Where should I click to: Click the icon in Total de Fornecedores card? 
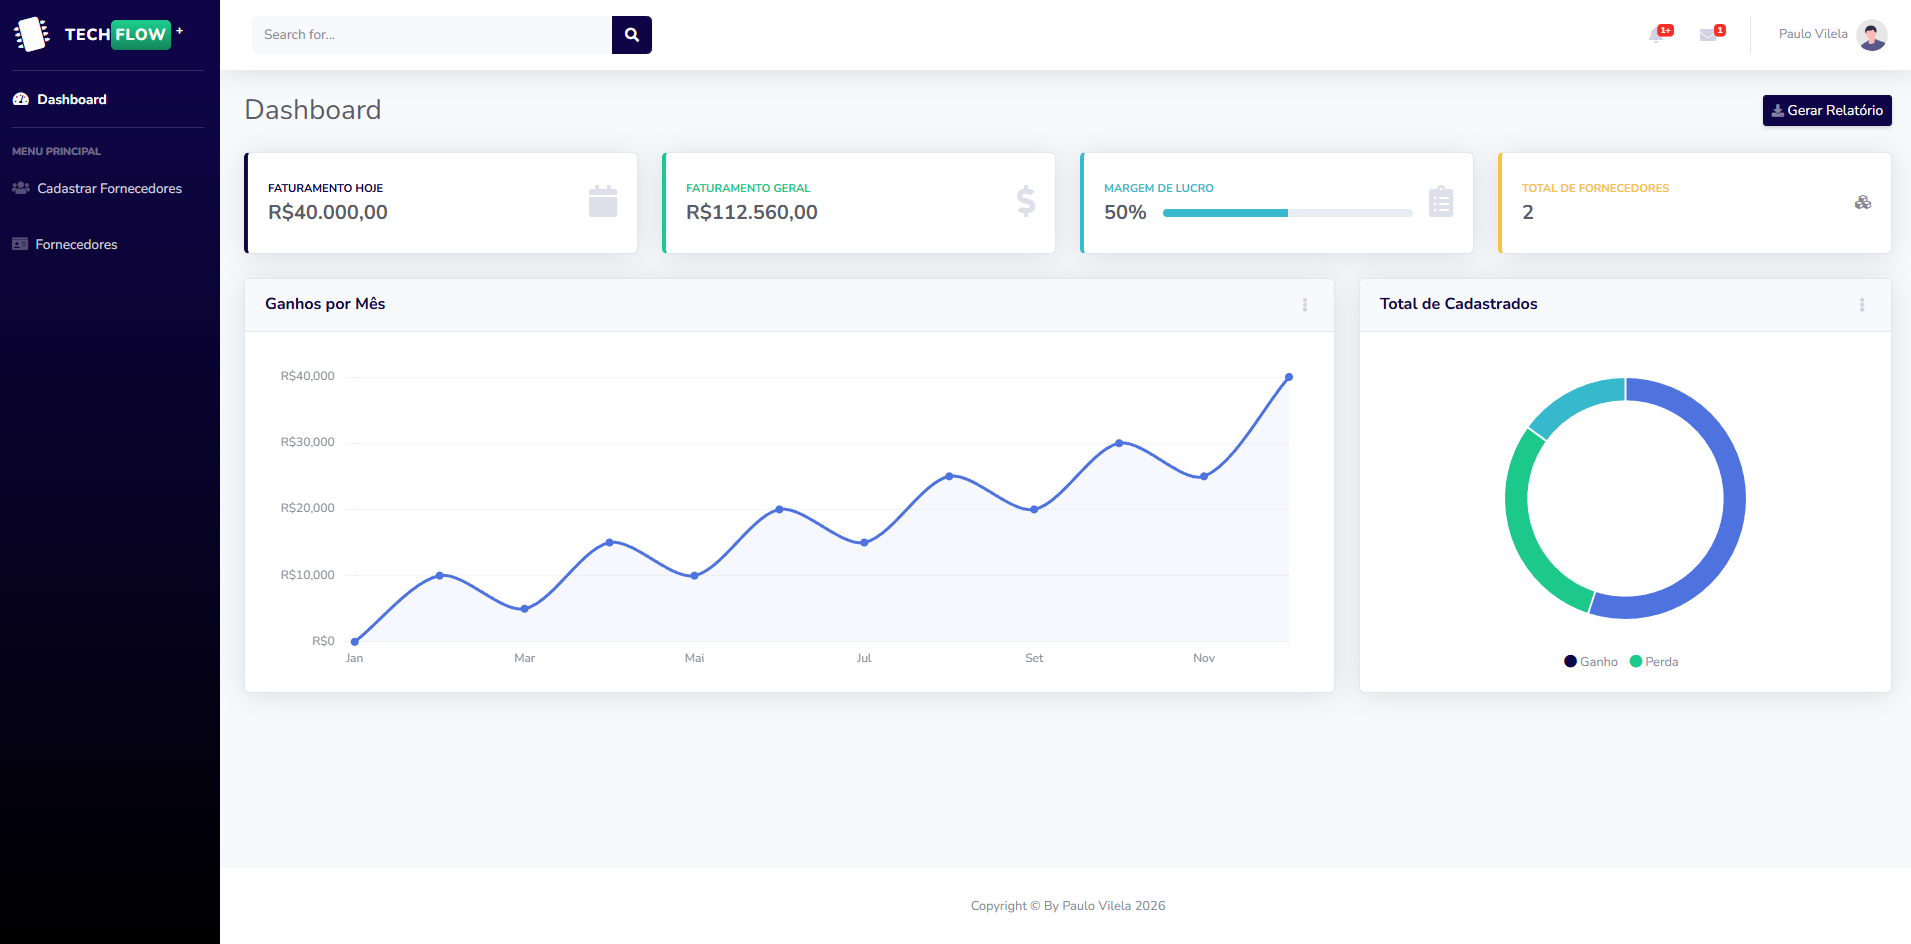coord(1862,202)
